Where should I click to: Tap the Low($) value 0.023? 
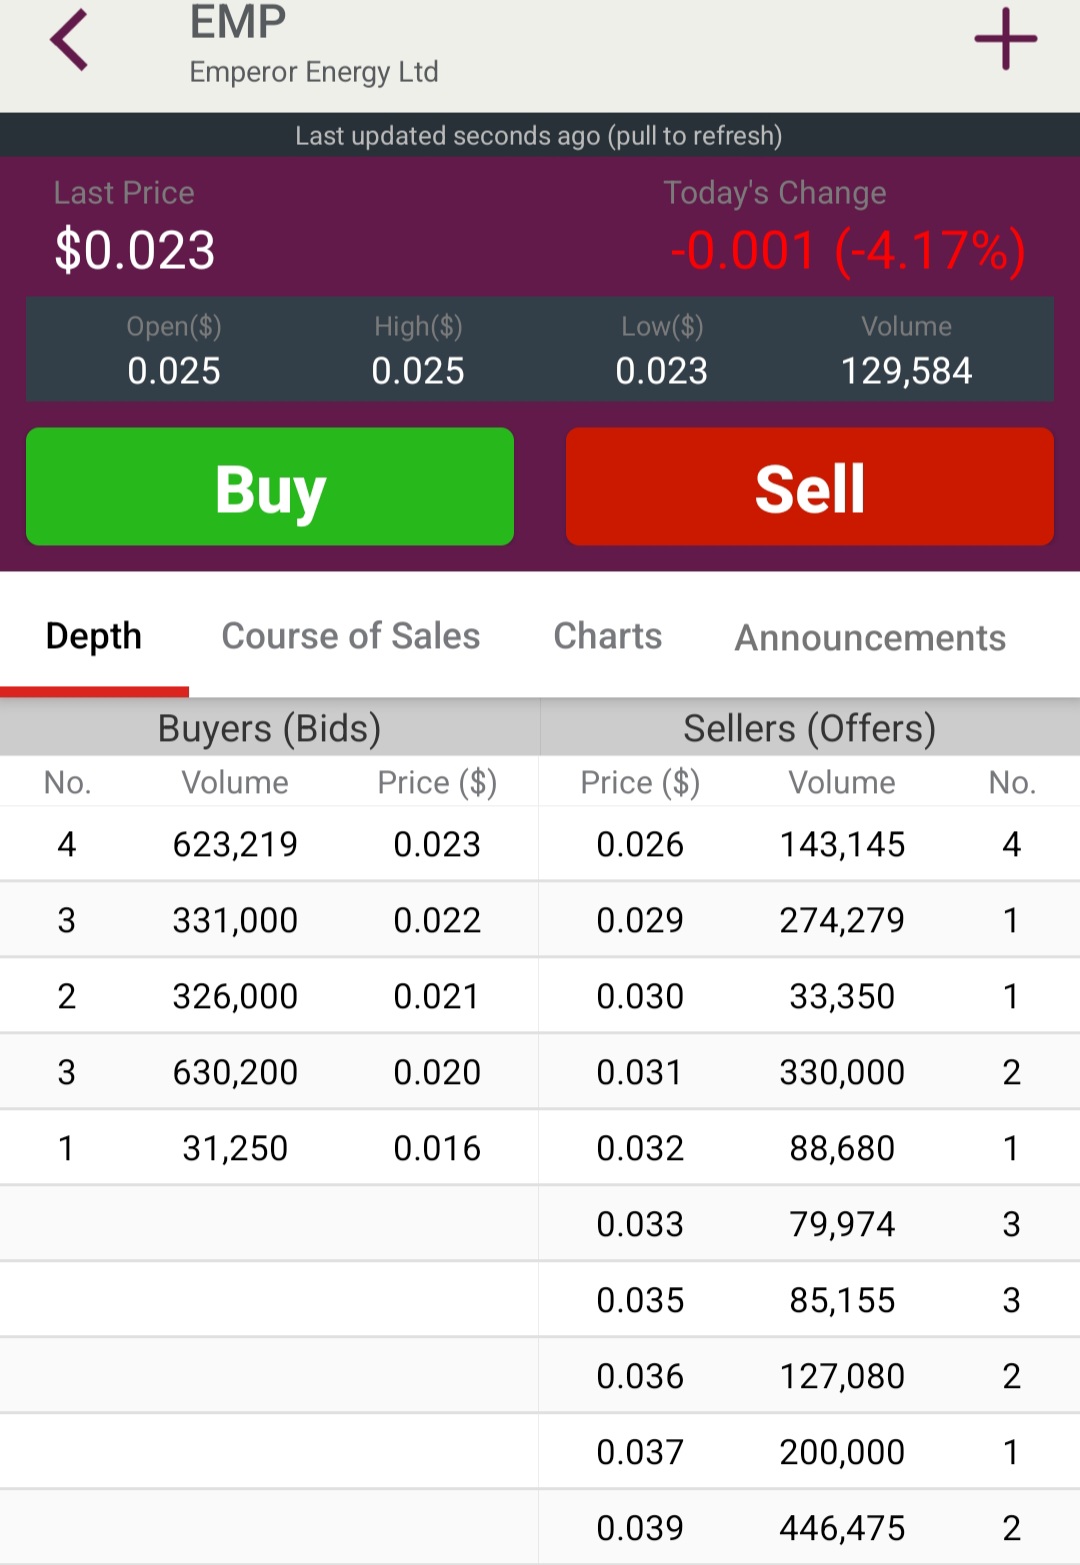[662, 371]
